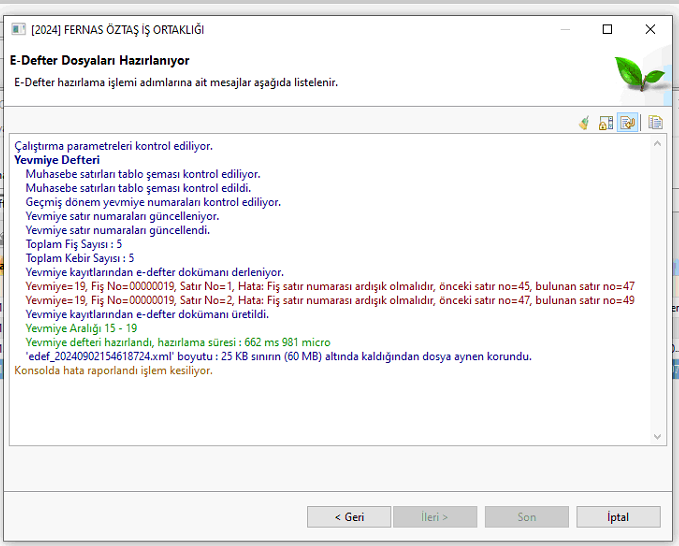The height and width of the screenshot is (546, 679).
Task: Maximize the E-Defter wizard window
Action: pos(607,29)
